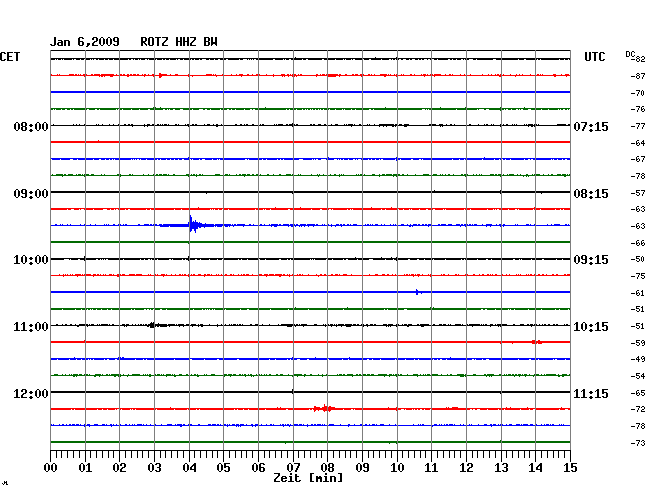Screen dimensions: 650x494
Task: Click the date label 'Jan 6,2009'
Action: tap(85, 42)
